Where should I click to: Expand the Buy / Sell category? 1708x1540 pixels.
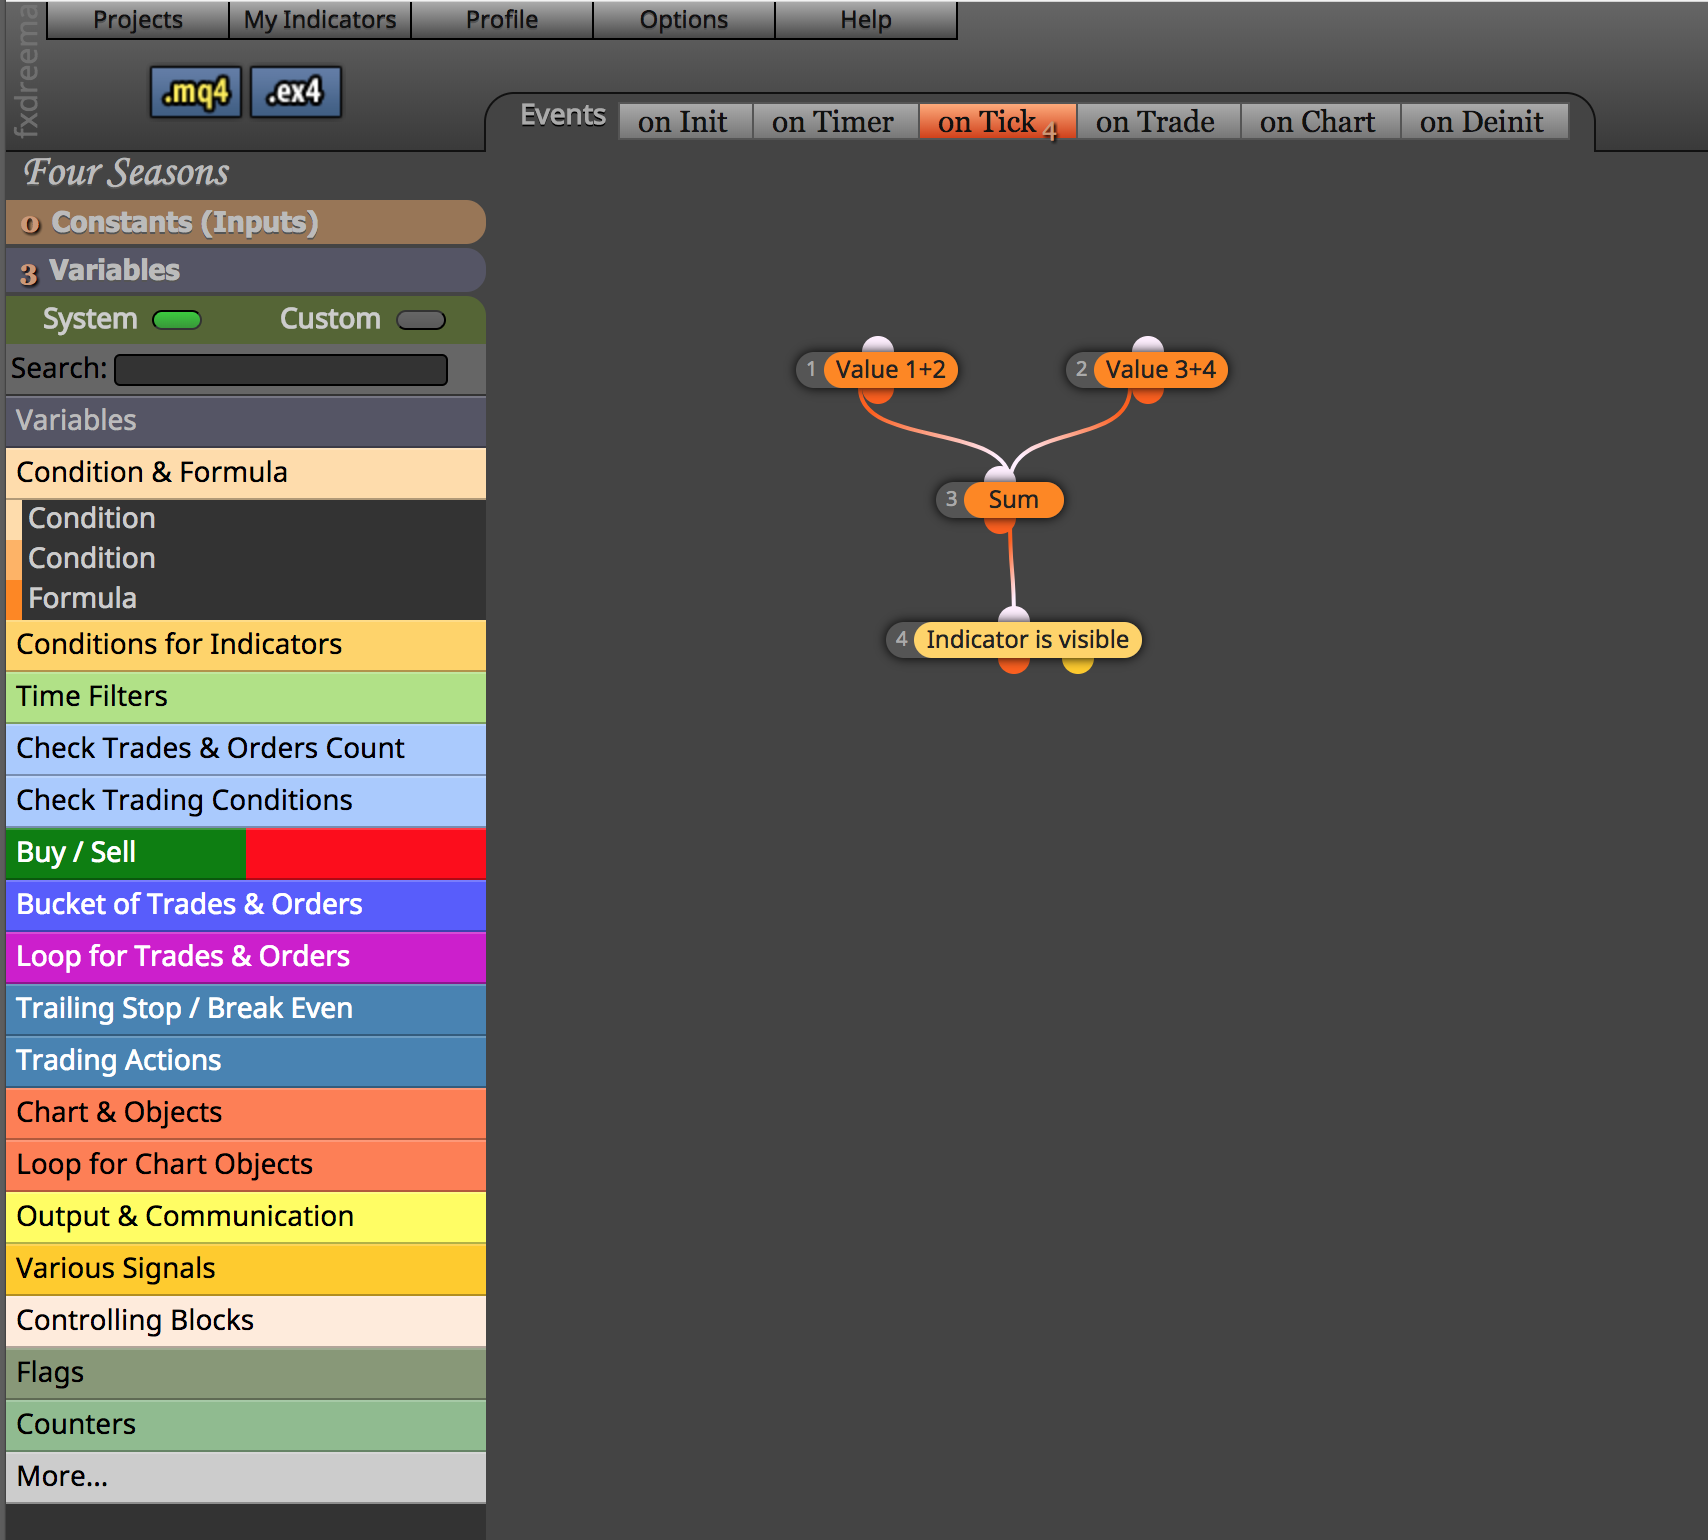[x=246, y=853]
